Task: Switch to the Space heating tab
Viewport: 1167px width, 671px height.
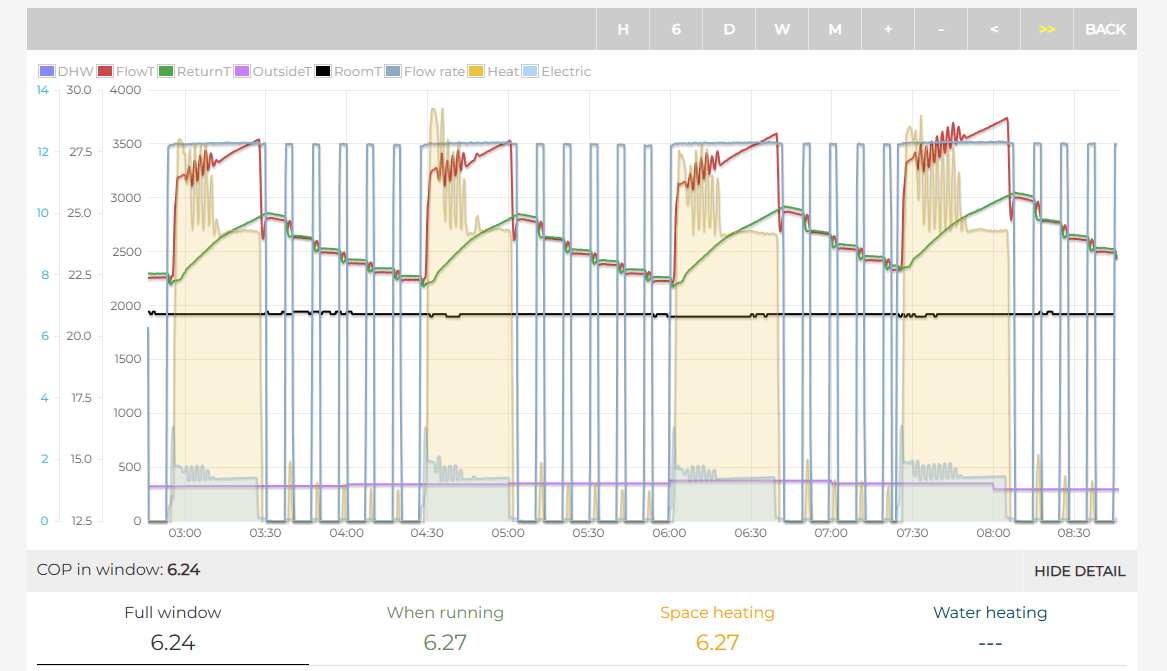Action: pos(717,628)
